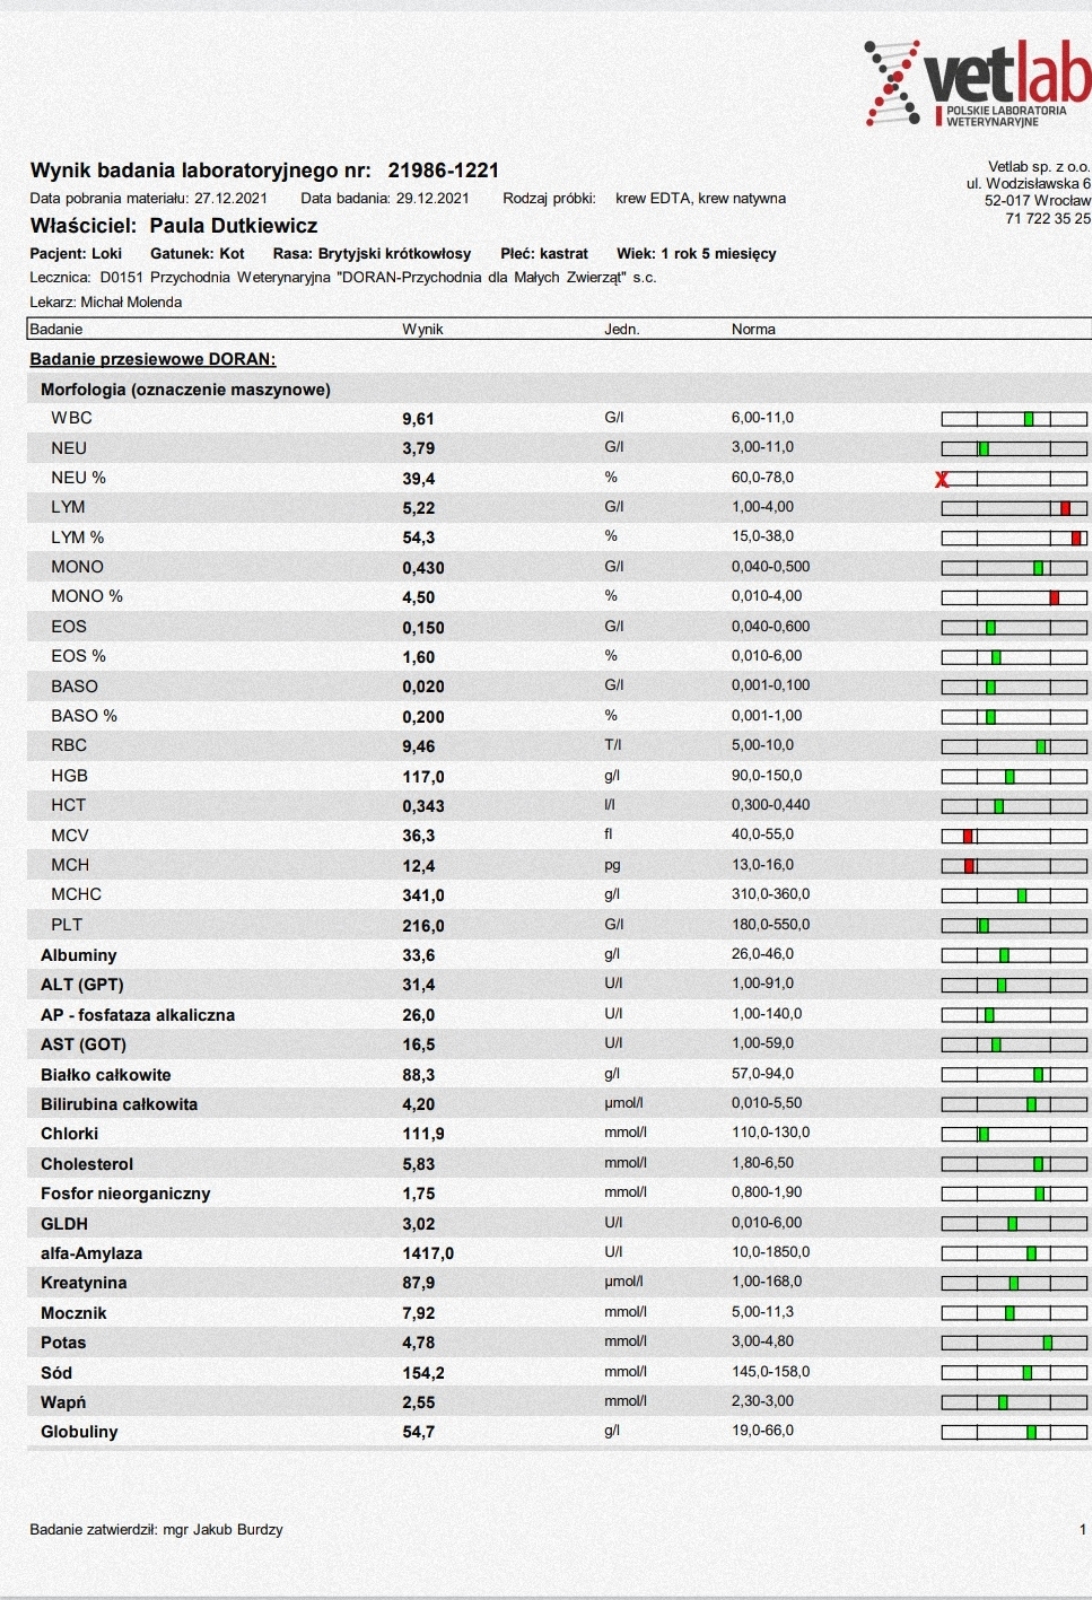Select the "ALT (GPT)" test name
Screen dimensions: 1092x1600
click(82, 984)
